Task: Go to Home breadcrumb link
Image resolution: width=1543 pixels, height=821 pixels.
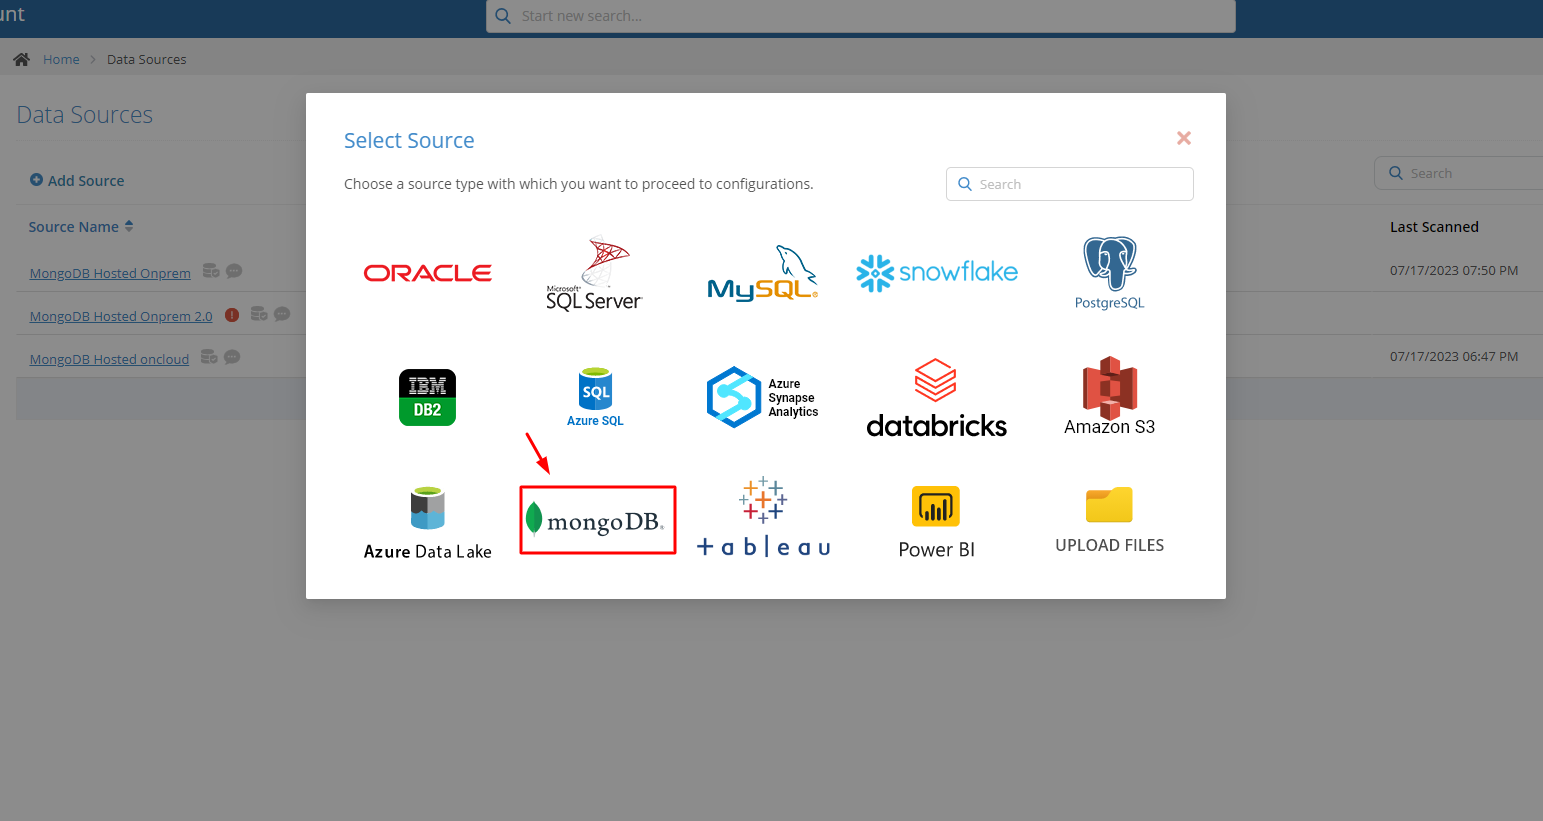Action: 61,59
